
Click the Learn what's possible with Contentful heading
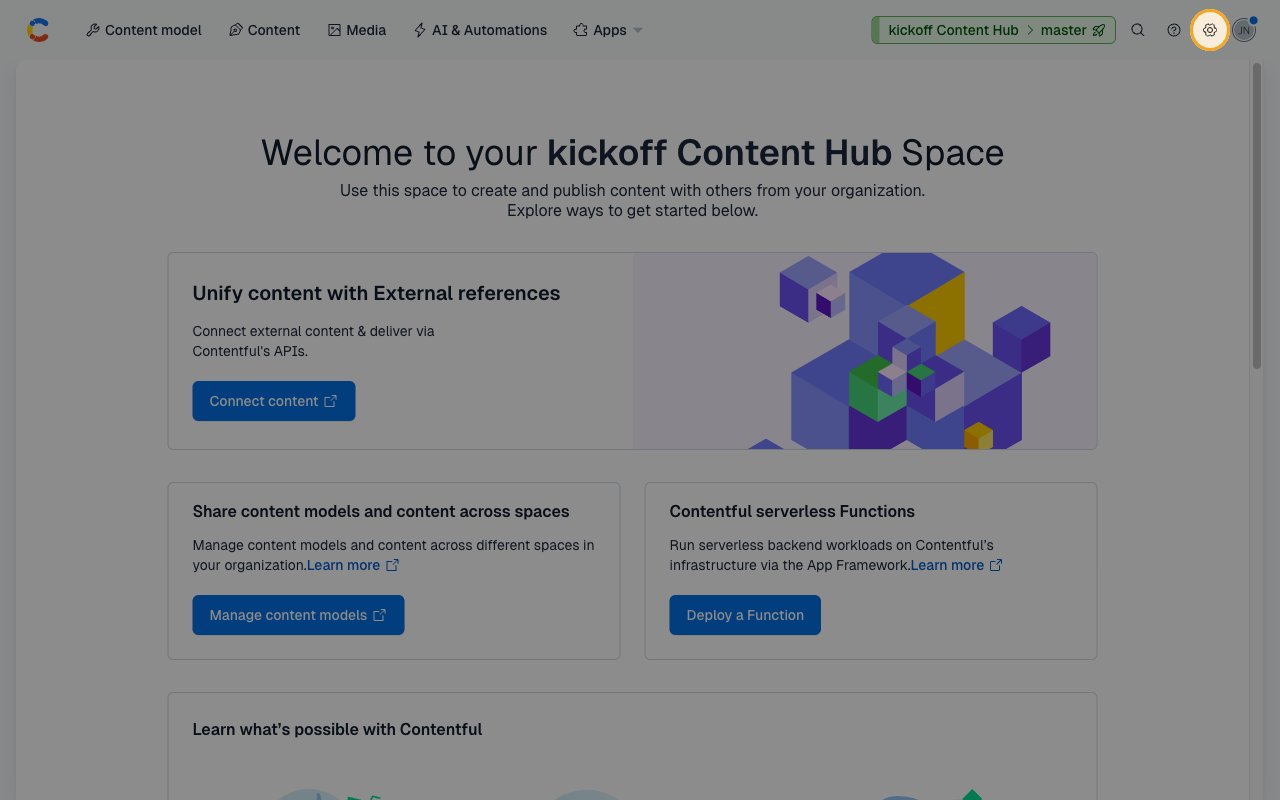click(x=337, y=729)
